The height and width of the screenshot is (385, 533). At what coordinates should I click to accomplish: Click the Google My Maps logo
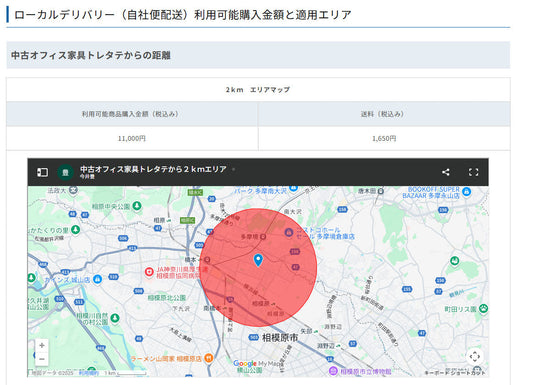258,364
